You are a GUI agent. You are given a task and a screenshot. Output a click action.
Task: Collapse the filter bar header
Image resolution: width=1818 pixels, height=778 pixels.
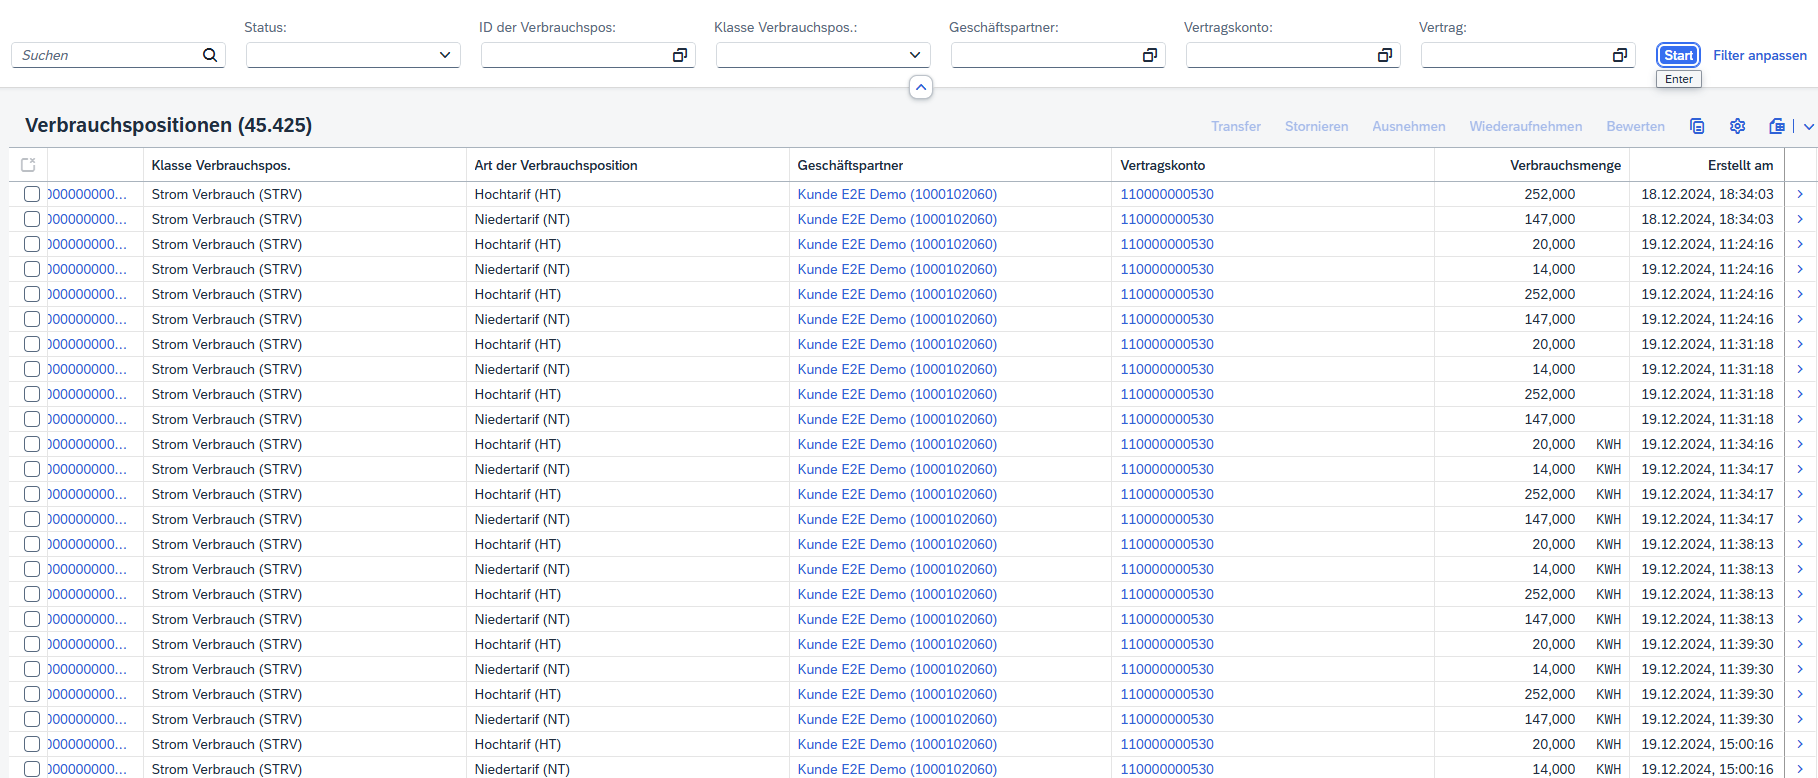(921, 88)
